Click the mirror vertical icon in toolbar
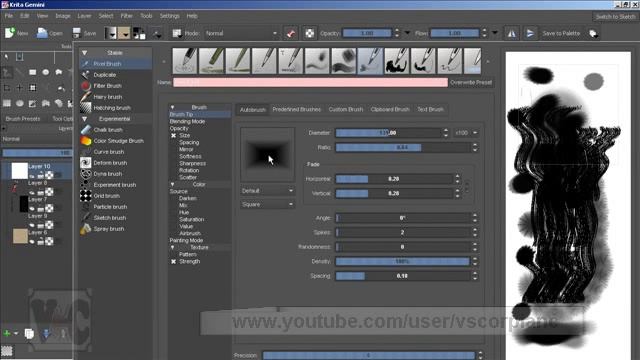640x360 pixels. point(529,33)
